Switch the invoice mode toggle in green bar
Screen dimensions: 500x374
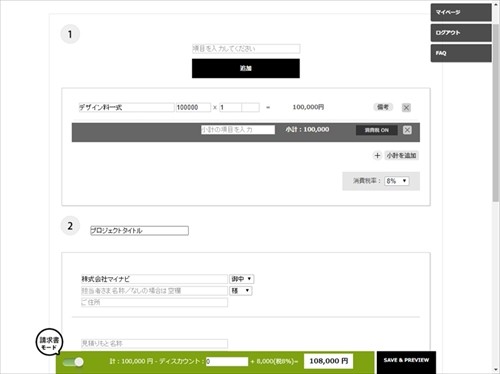pyautogui.click(x=74, y=362)
